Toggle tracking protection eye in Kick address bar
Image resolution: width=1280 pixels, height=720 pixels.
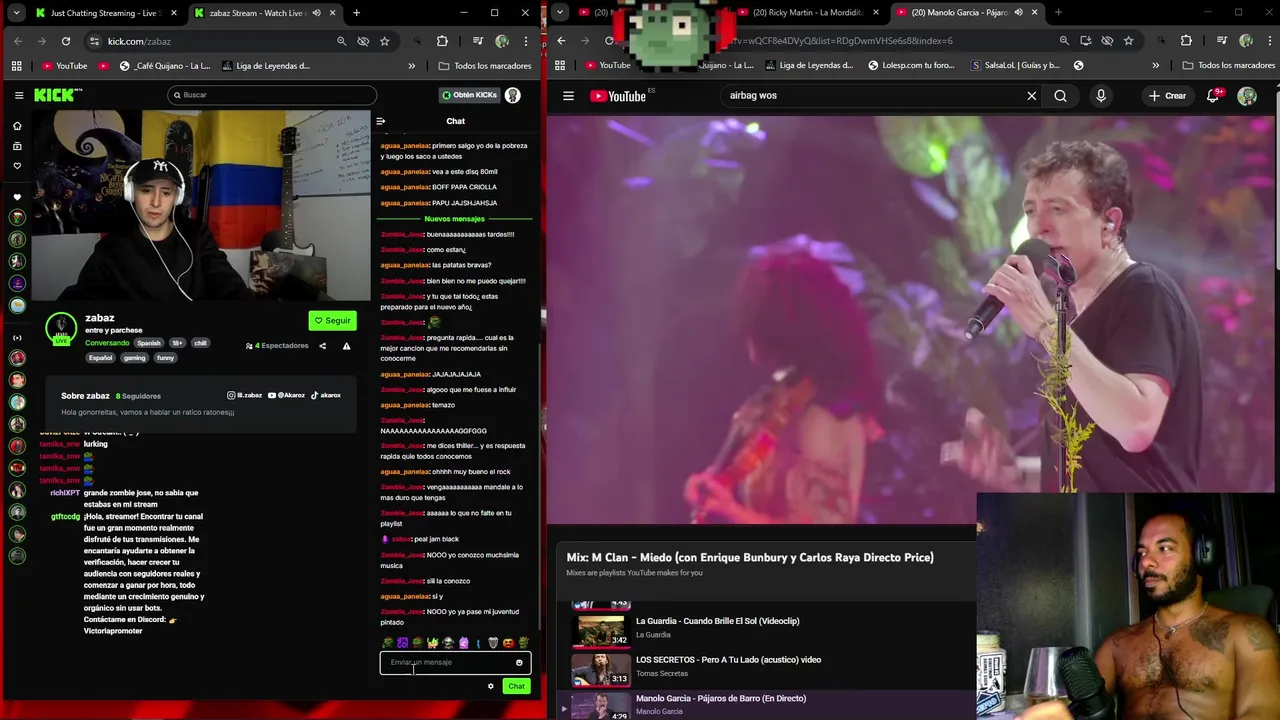(x=363, y=41)
